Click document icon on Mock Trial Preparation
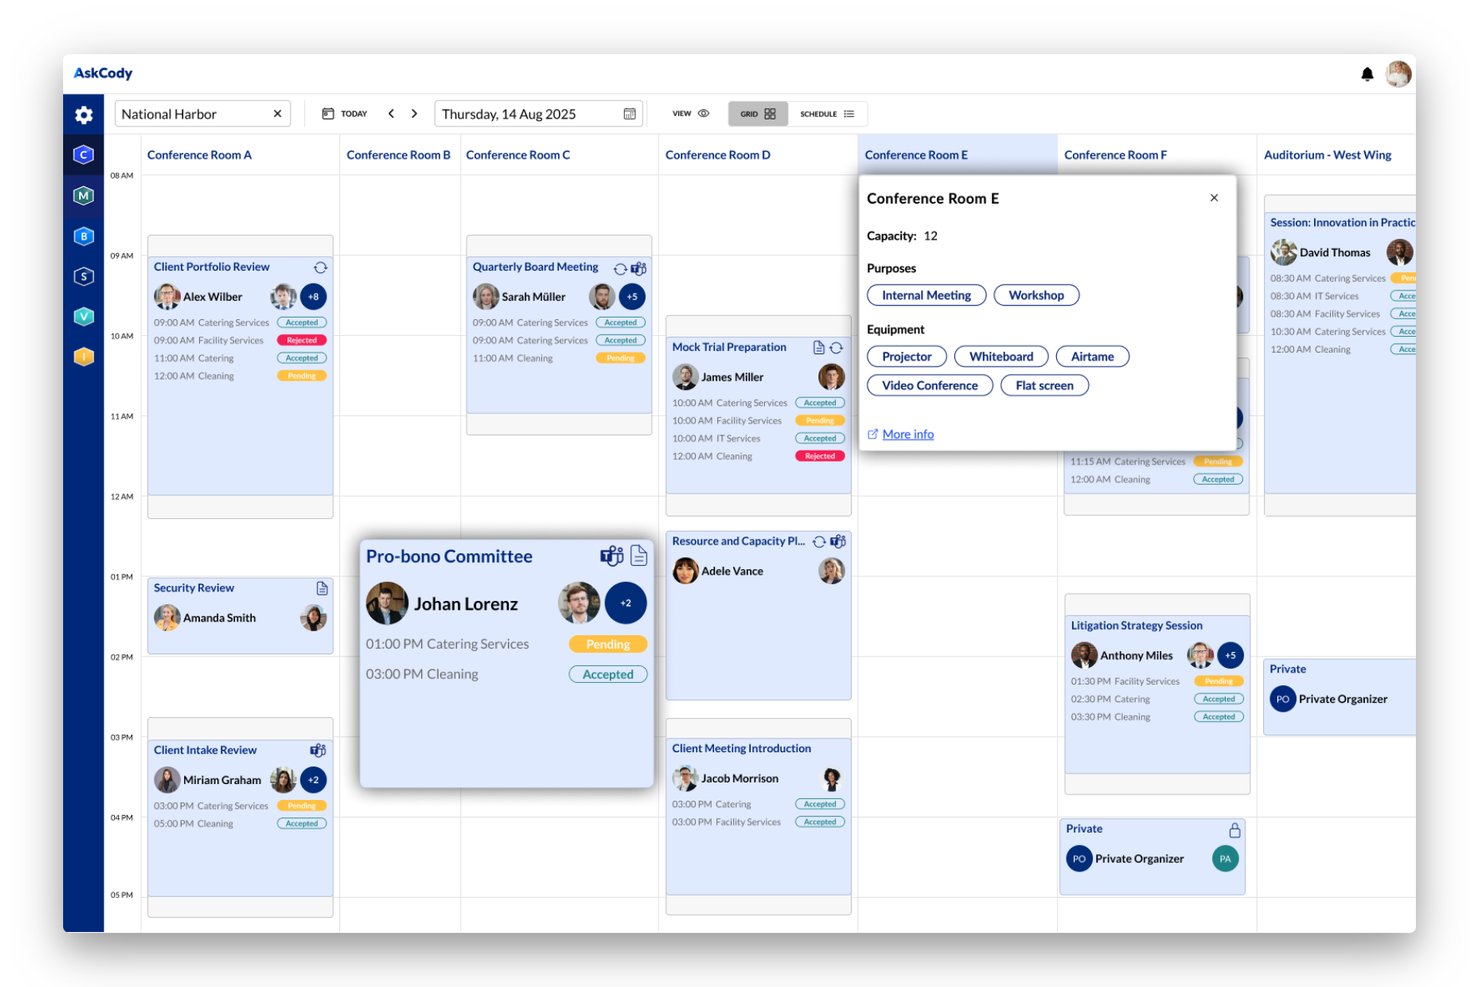Screen dimensions: 1480x987 819,348
